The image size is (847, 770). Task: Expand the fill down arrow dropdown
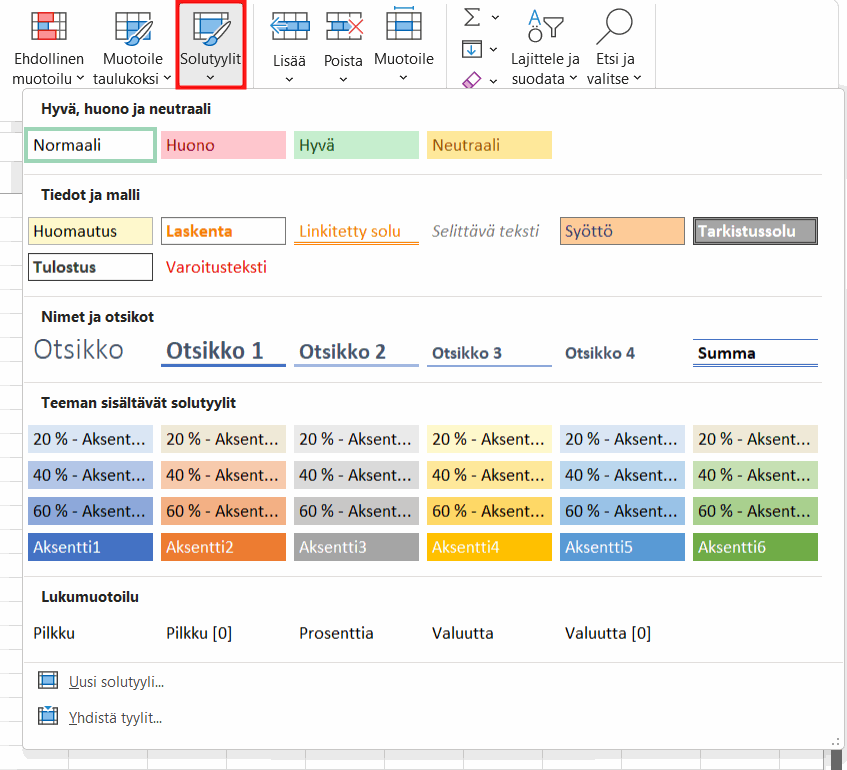pos(493,50)
